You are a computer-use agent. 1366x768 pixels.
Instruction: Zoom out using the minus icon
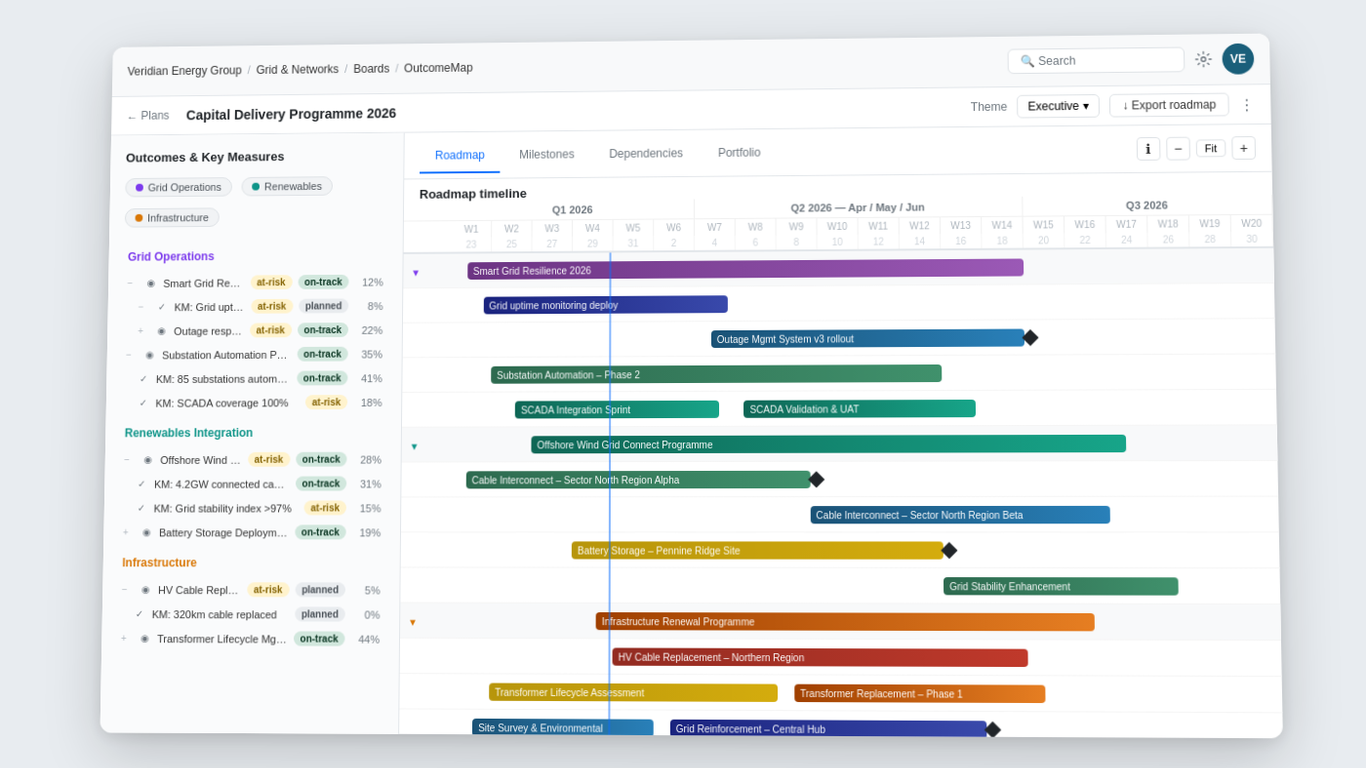tap(1178, 148)
